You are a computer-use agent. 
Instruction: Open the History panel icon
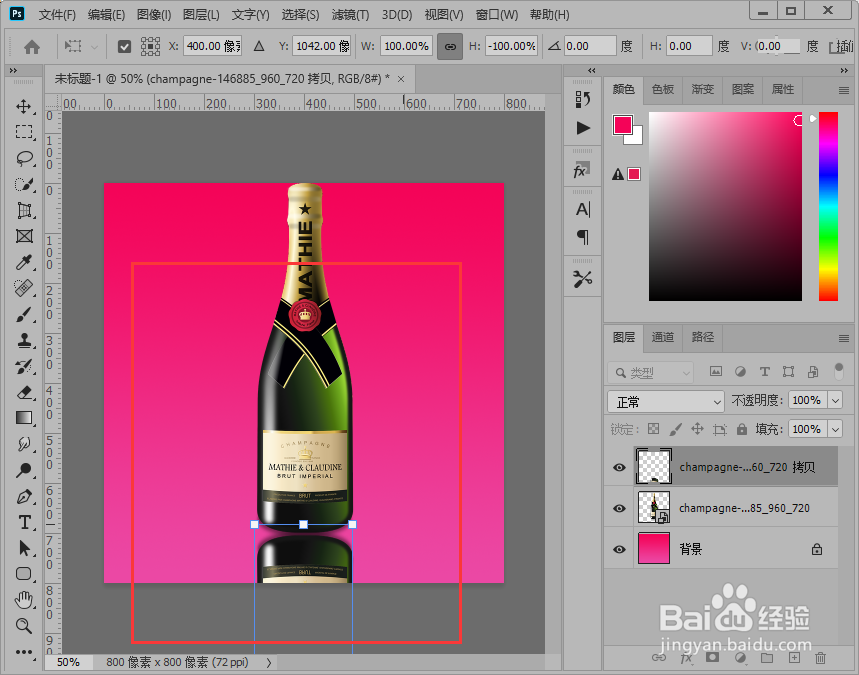[583, 100]
